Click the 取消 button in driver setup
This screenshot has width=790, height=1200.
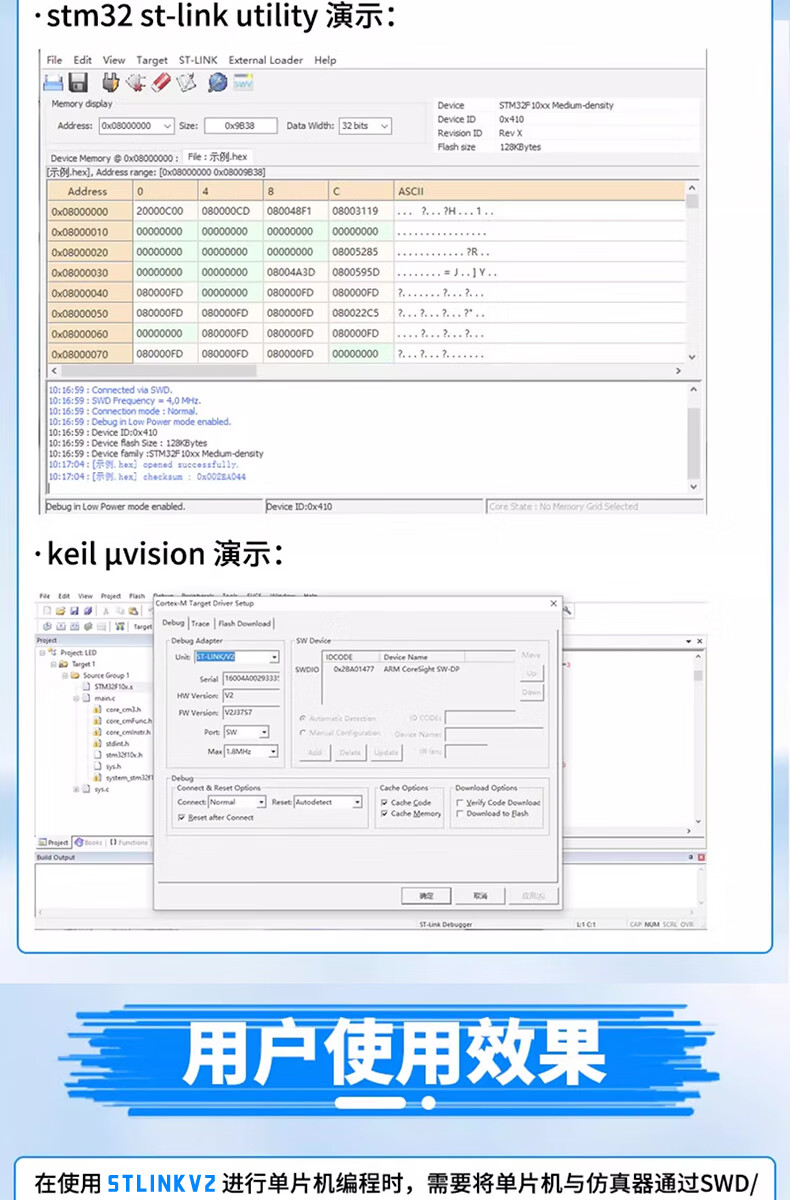(x=481, y=895)
